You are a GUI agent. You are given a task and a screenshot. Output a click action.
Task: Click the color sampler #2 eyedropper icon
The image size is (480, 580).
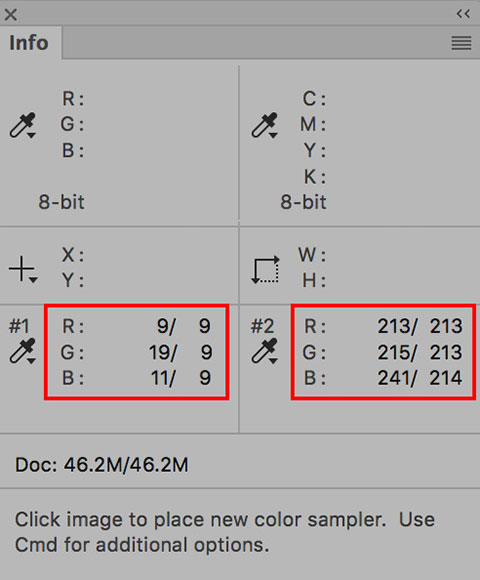pos(264,351)
